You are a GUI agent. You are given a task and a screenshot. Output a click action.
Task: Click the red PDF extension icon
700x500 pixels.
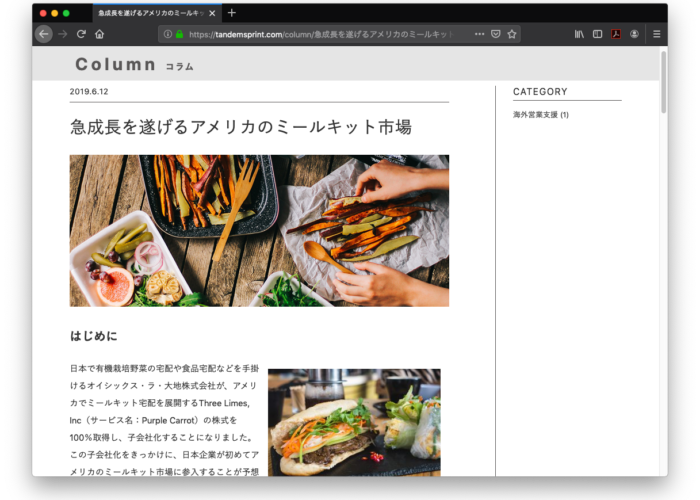(x=616, y=34)
